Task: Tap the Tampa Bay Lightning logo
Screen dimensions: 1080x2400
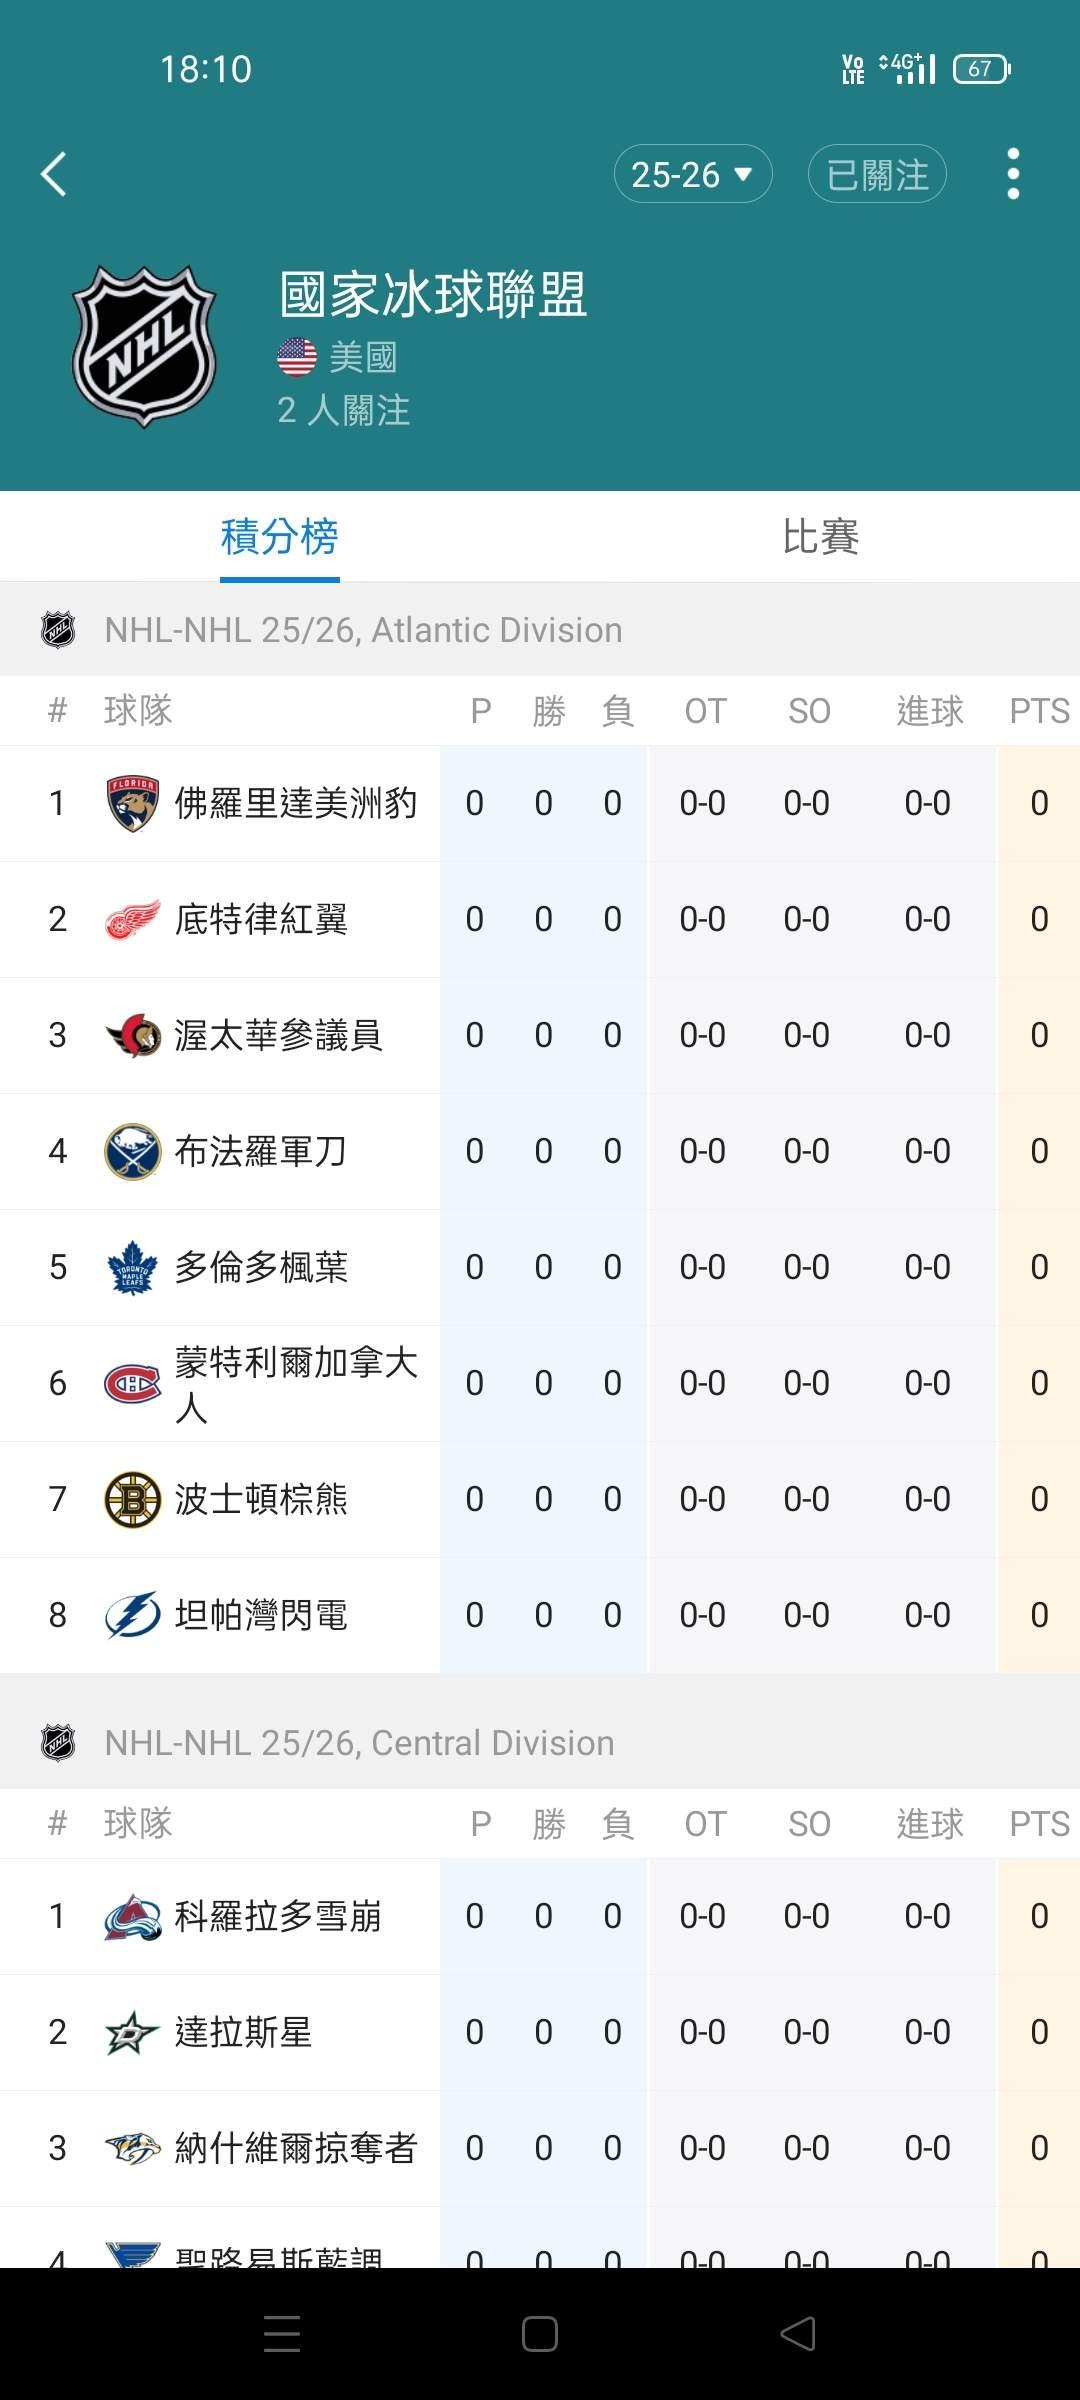Action: point(132,1615)
